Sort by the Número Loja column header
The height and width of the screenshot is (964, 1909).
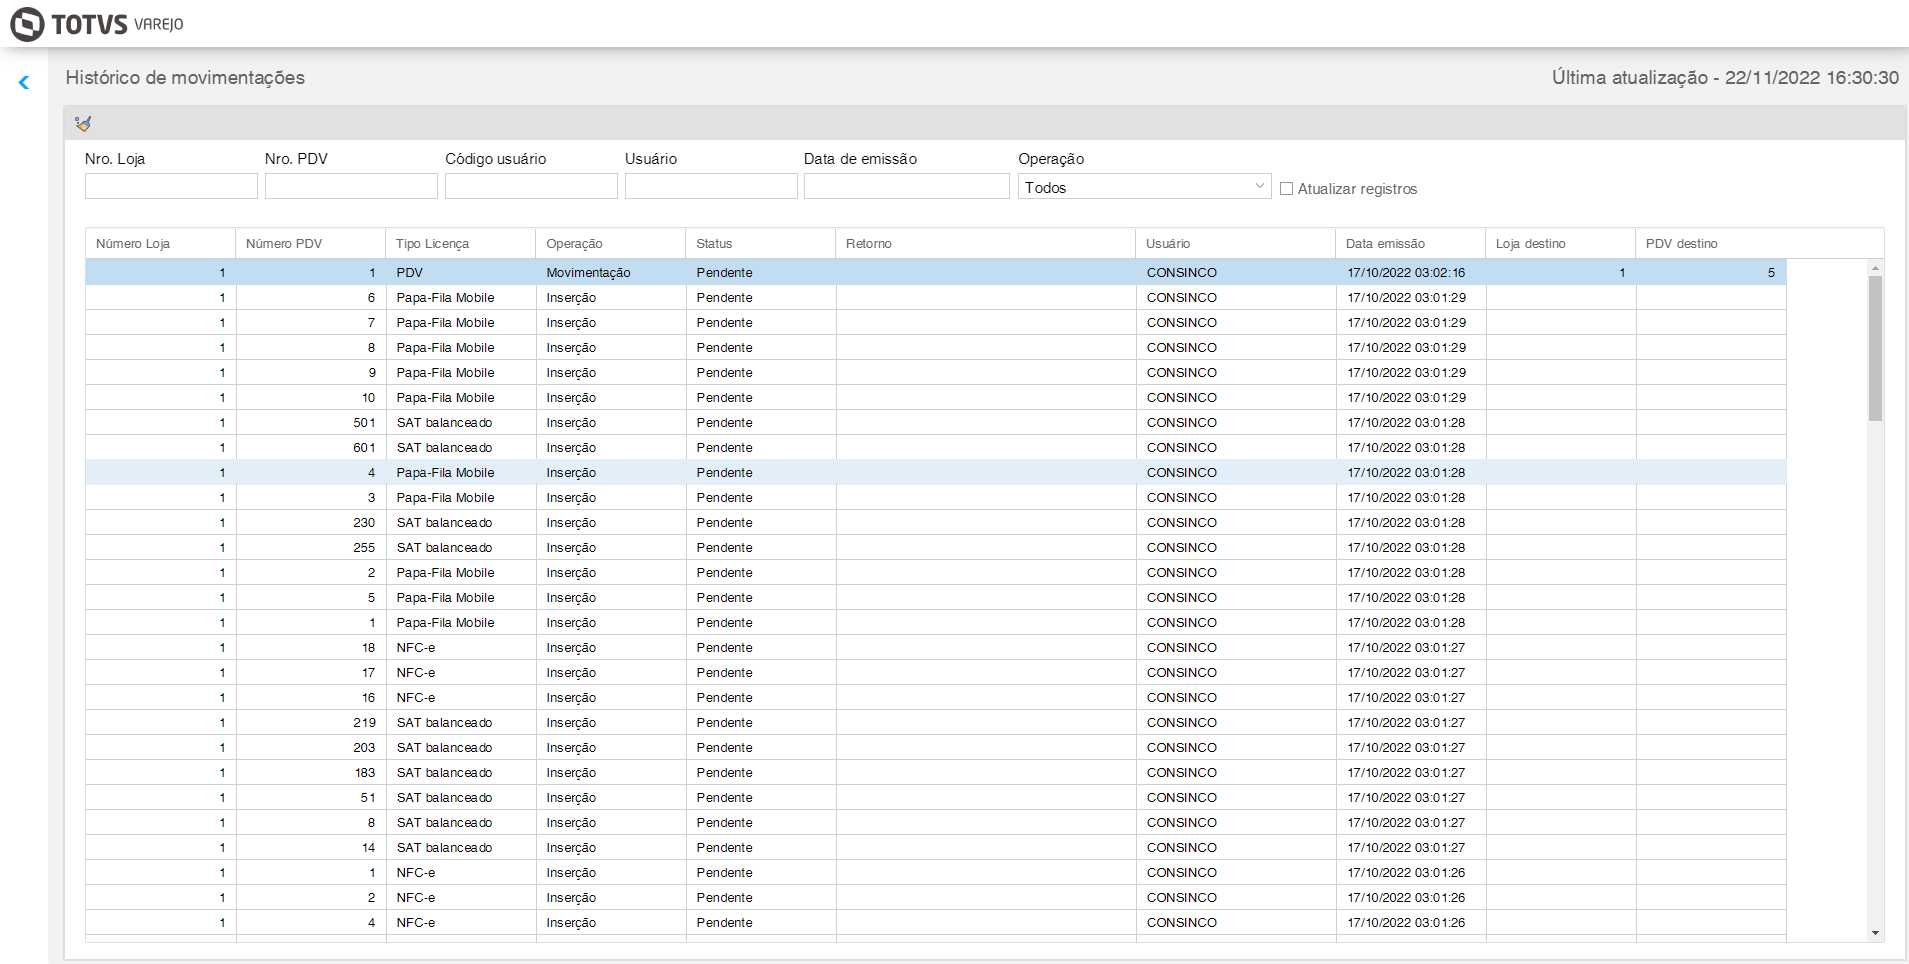click(x=160, y=244)
